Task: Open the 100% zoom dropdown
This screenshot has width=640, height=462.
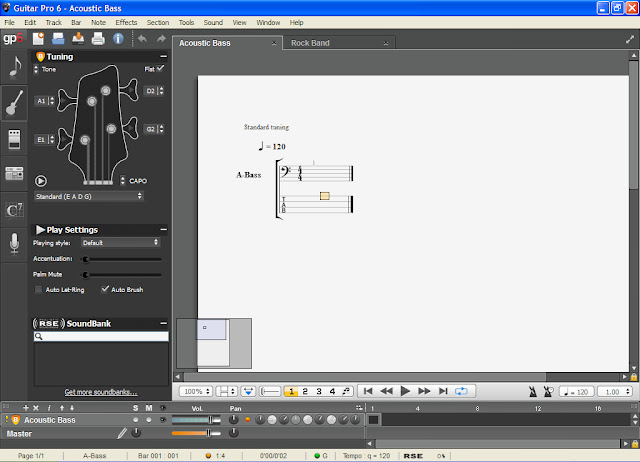Action: 196,391
